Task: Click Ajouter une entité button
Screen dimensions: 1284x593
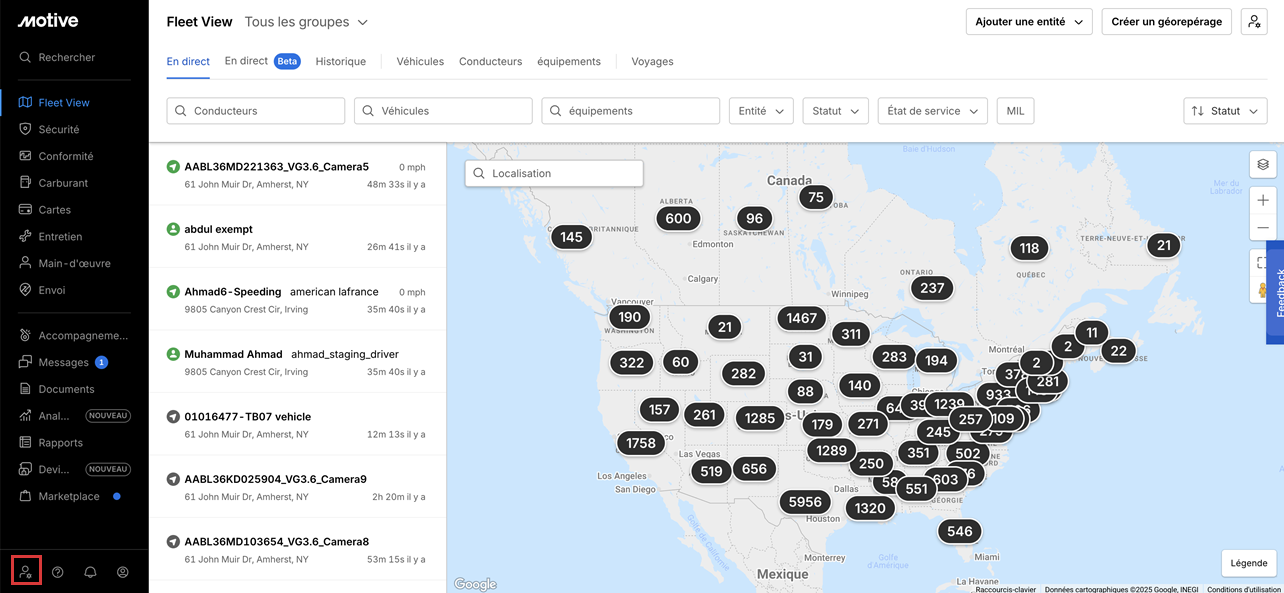Action: 1028,22
